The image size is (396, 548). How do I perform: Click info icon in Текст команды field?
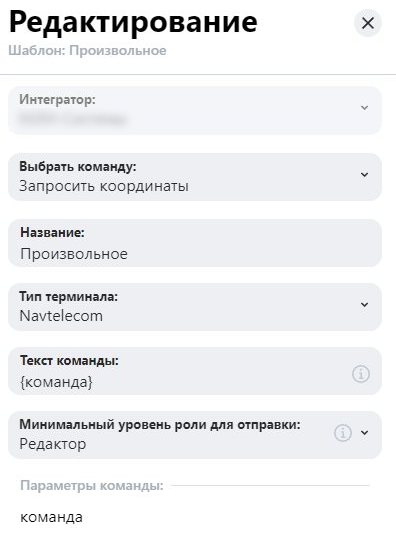pyautogui.click(x=361, y=374)
